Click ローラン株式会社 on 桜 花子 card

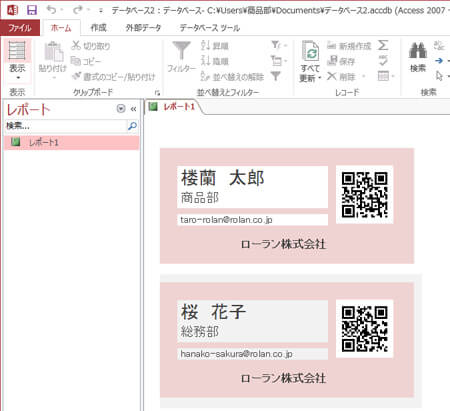coord(283,378)
